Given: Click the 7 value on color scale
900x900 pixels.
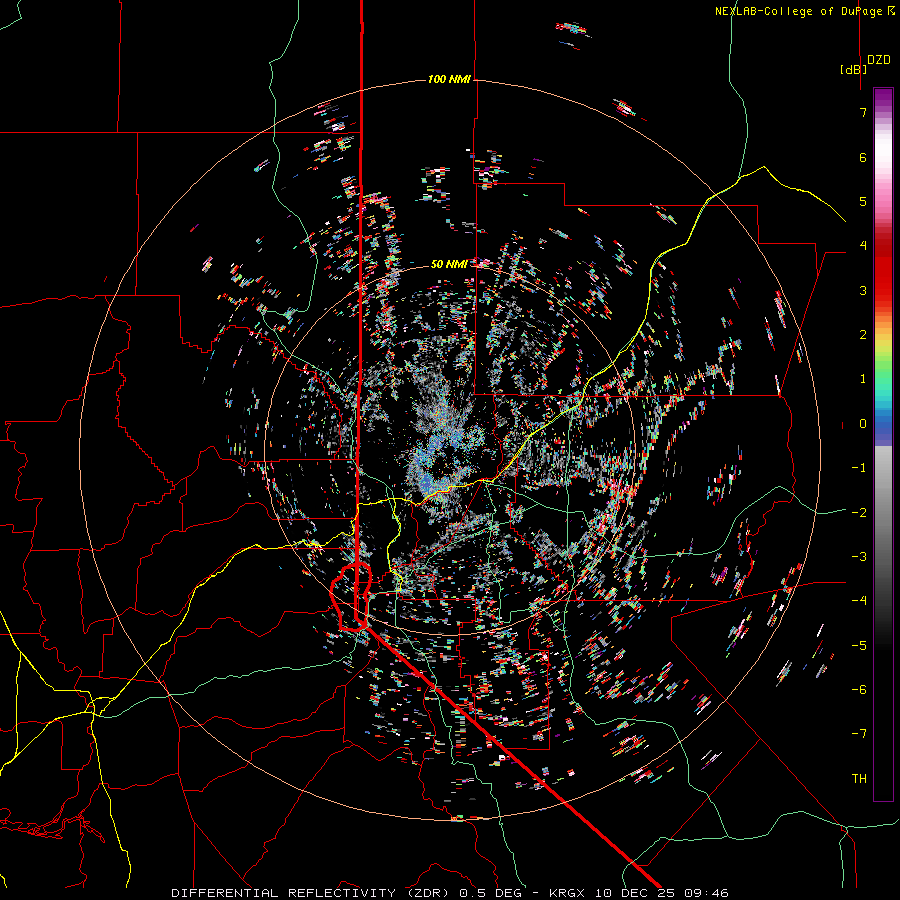Looking at the screenshot, I should coord(863,112).
